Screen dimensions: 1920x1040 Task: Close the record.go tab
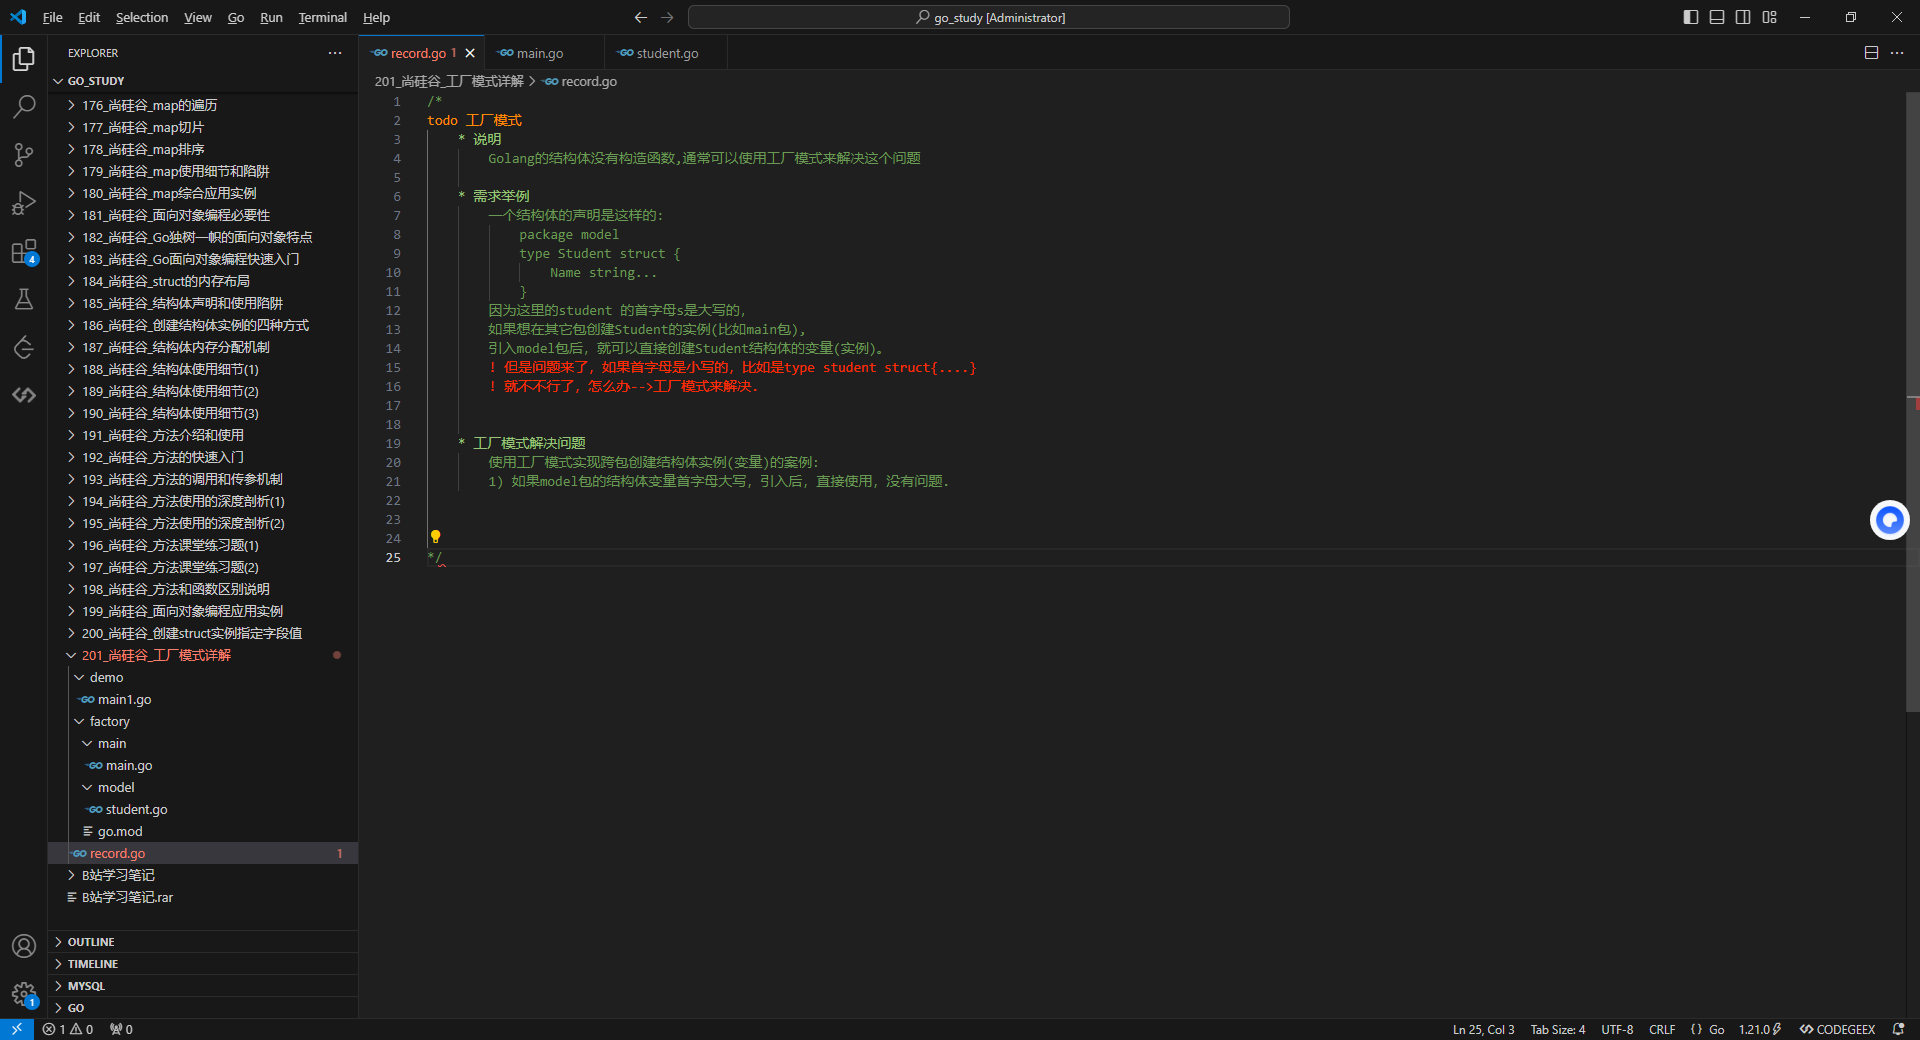470,53
